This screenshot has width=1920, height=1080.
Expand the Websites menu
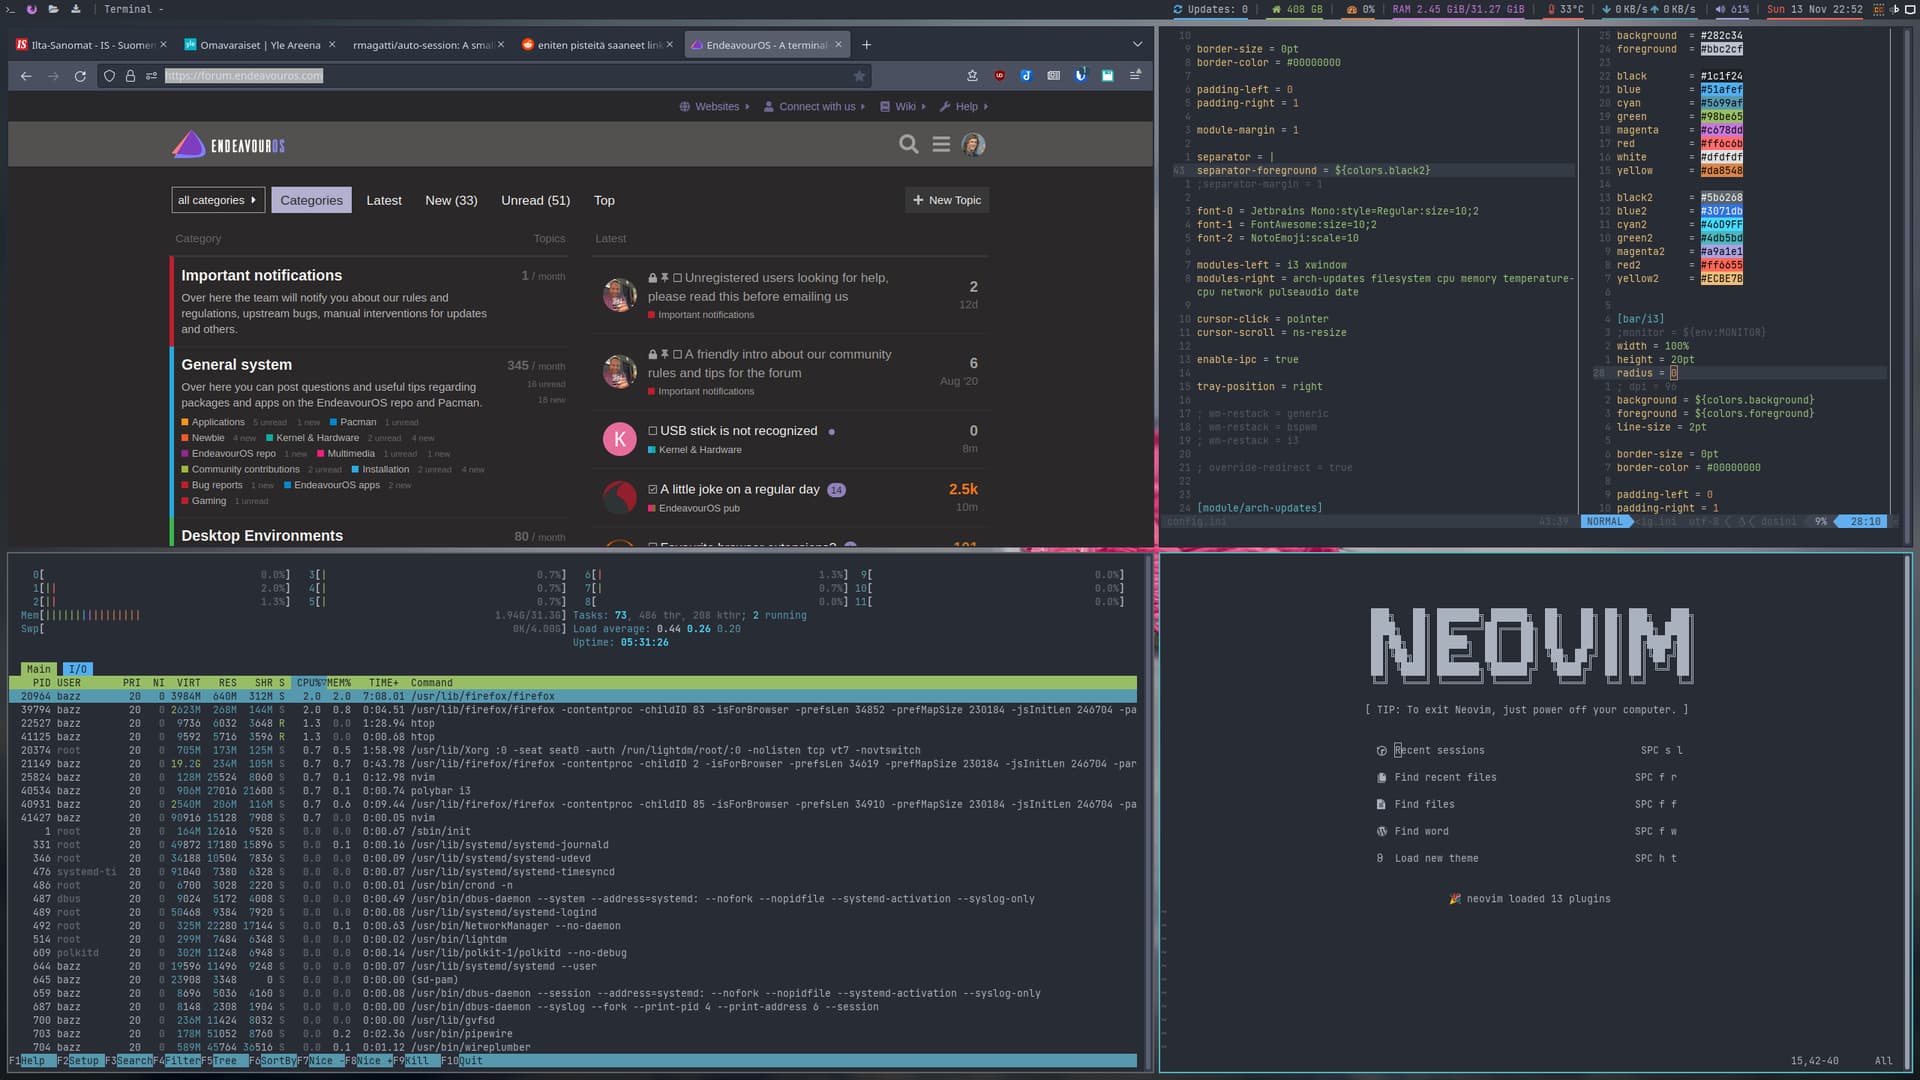(714, 107)
